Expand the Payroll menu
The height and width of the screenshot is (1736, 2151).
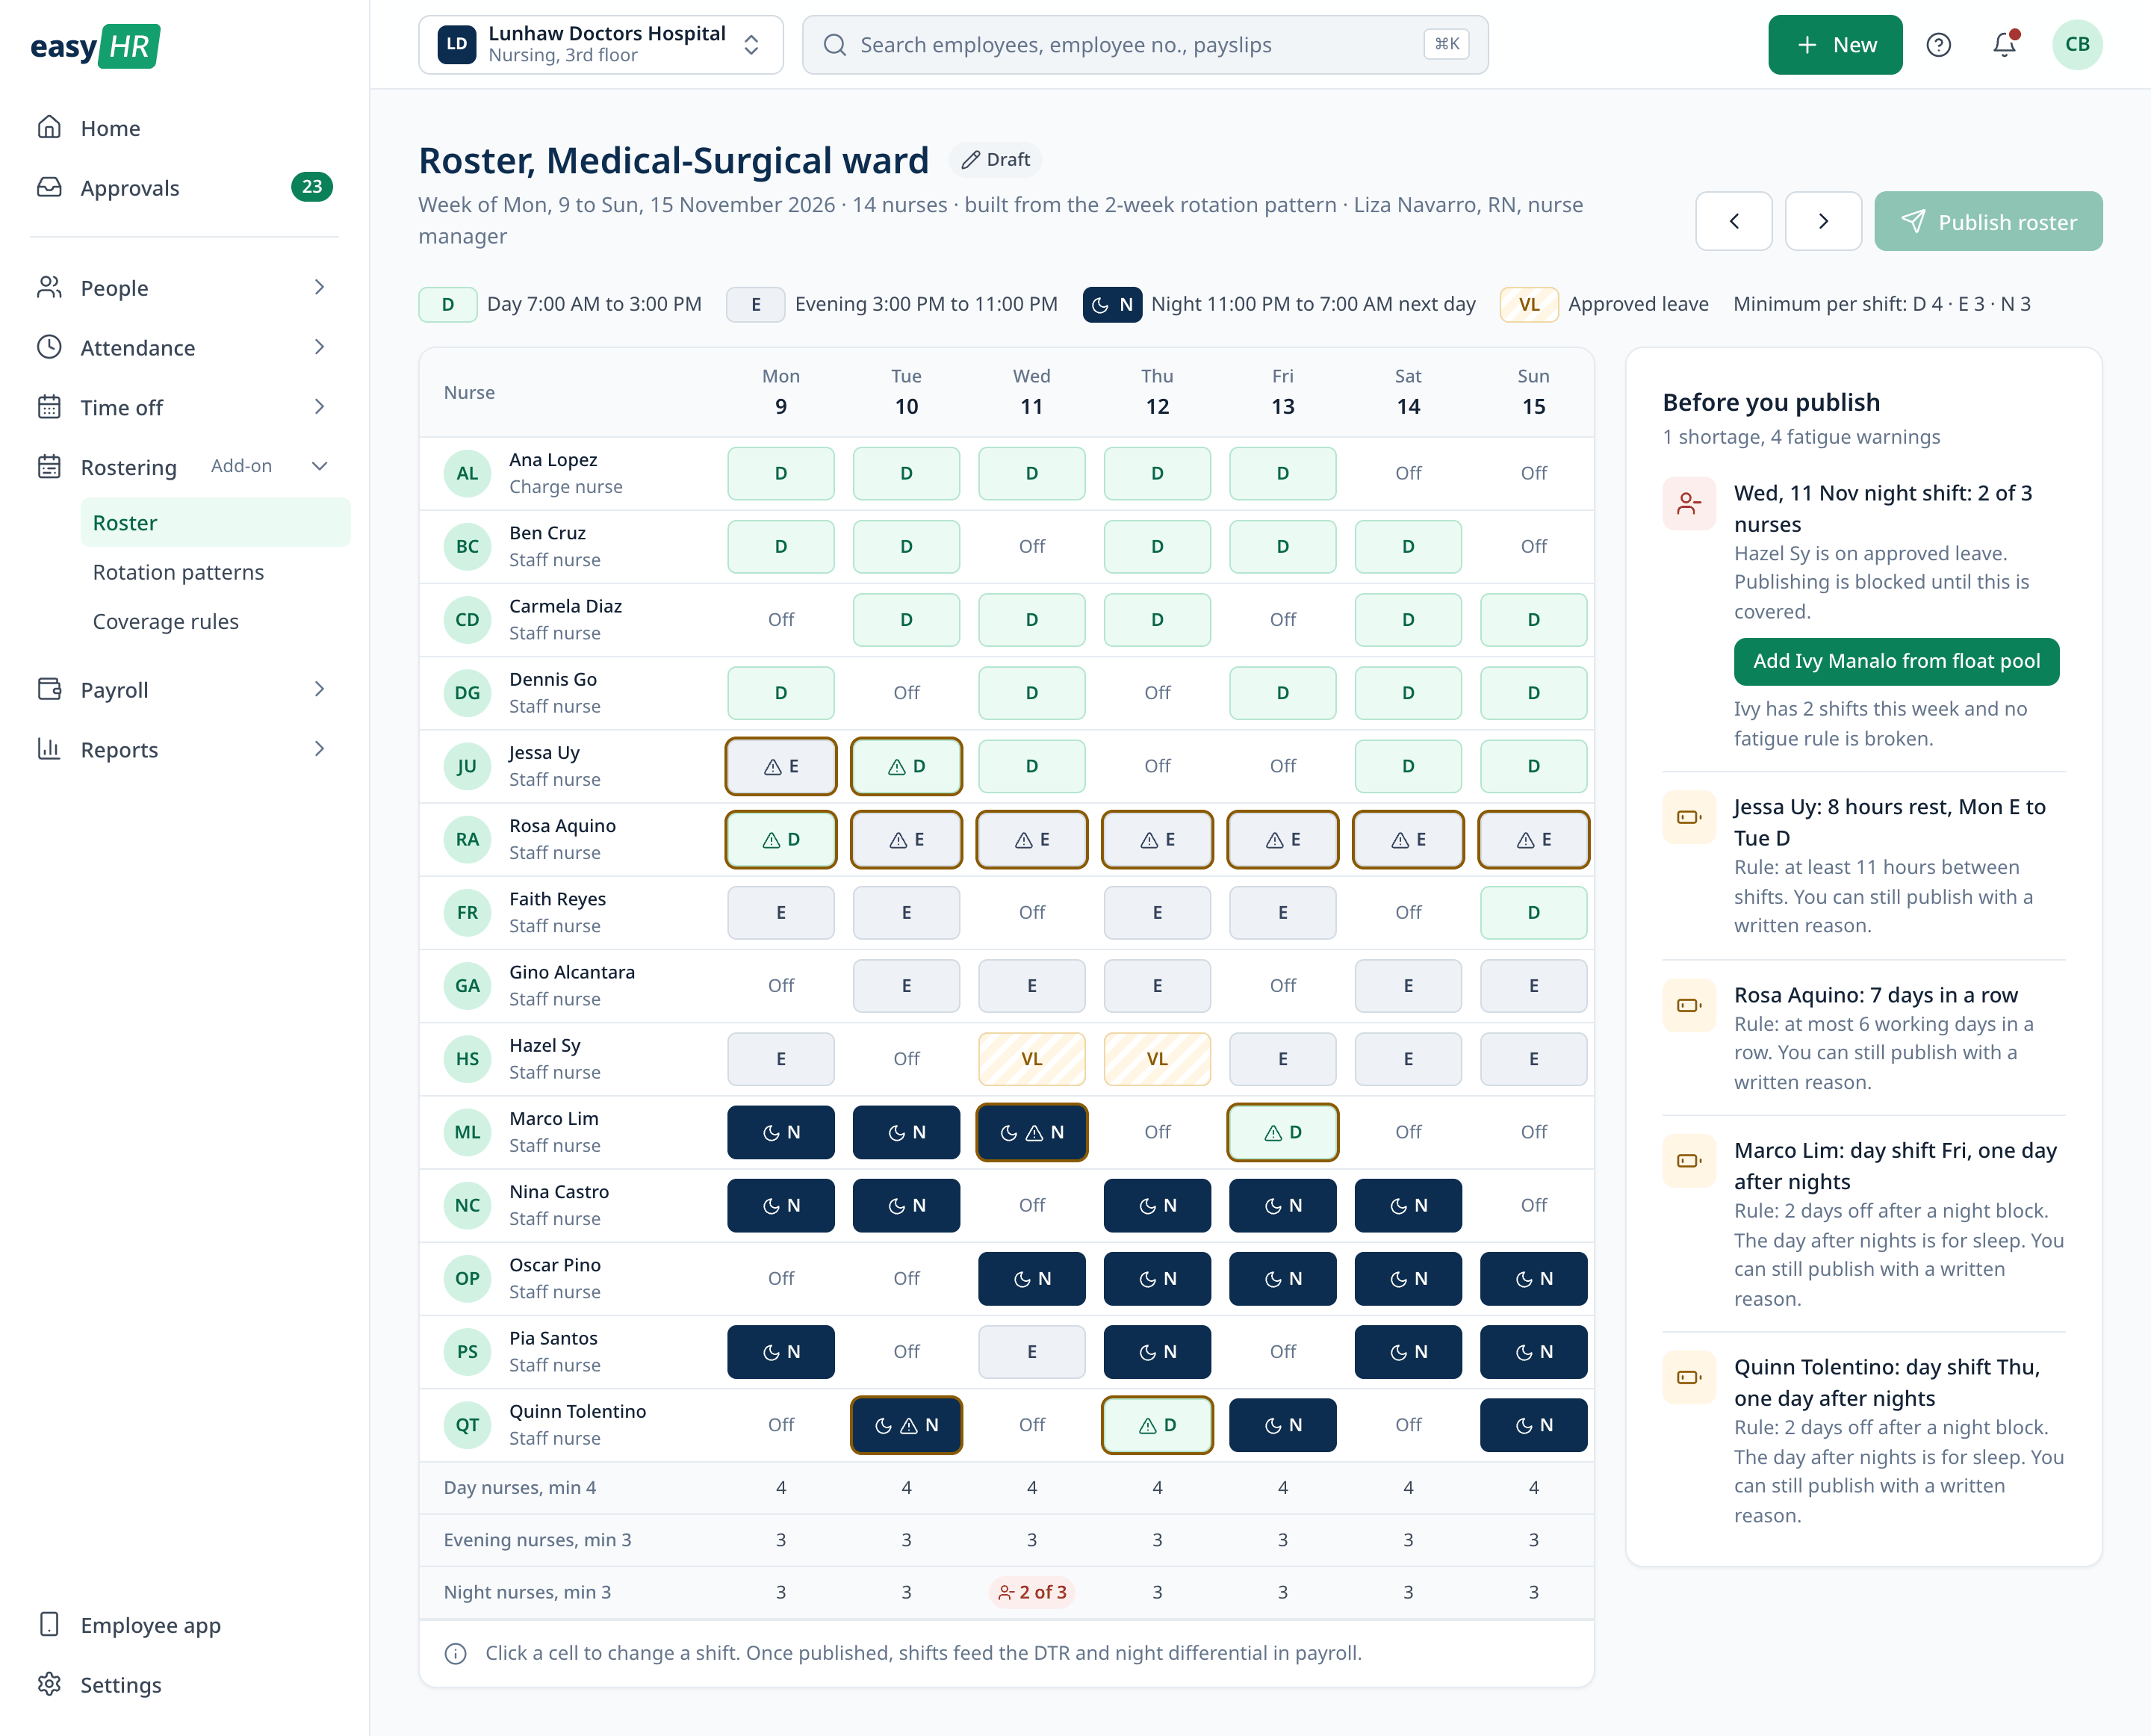185,689
